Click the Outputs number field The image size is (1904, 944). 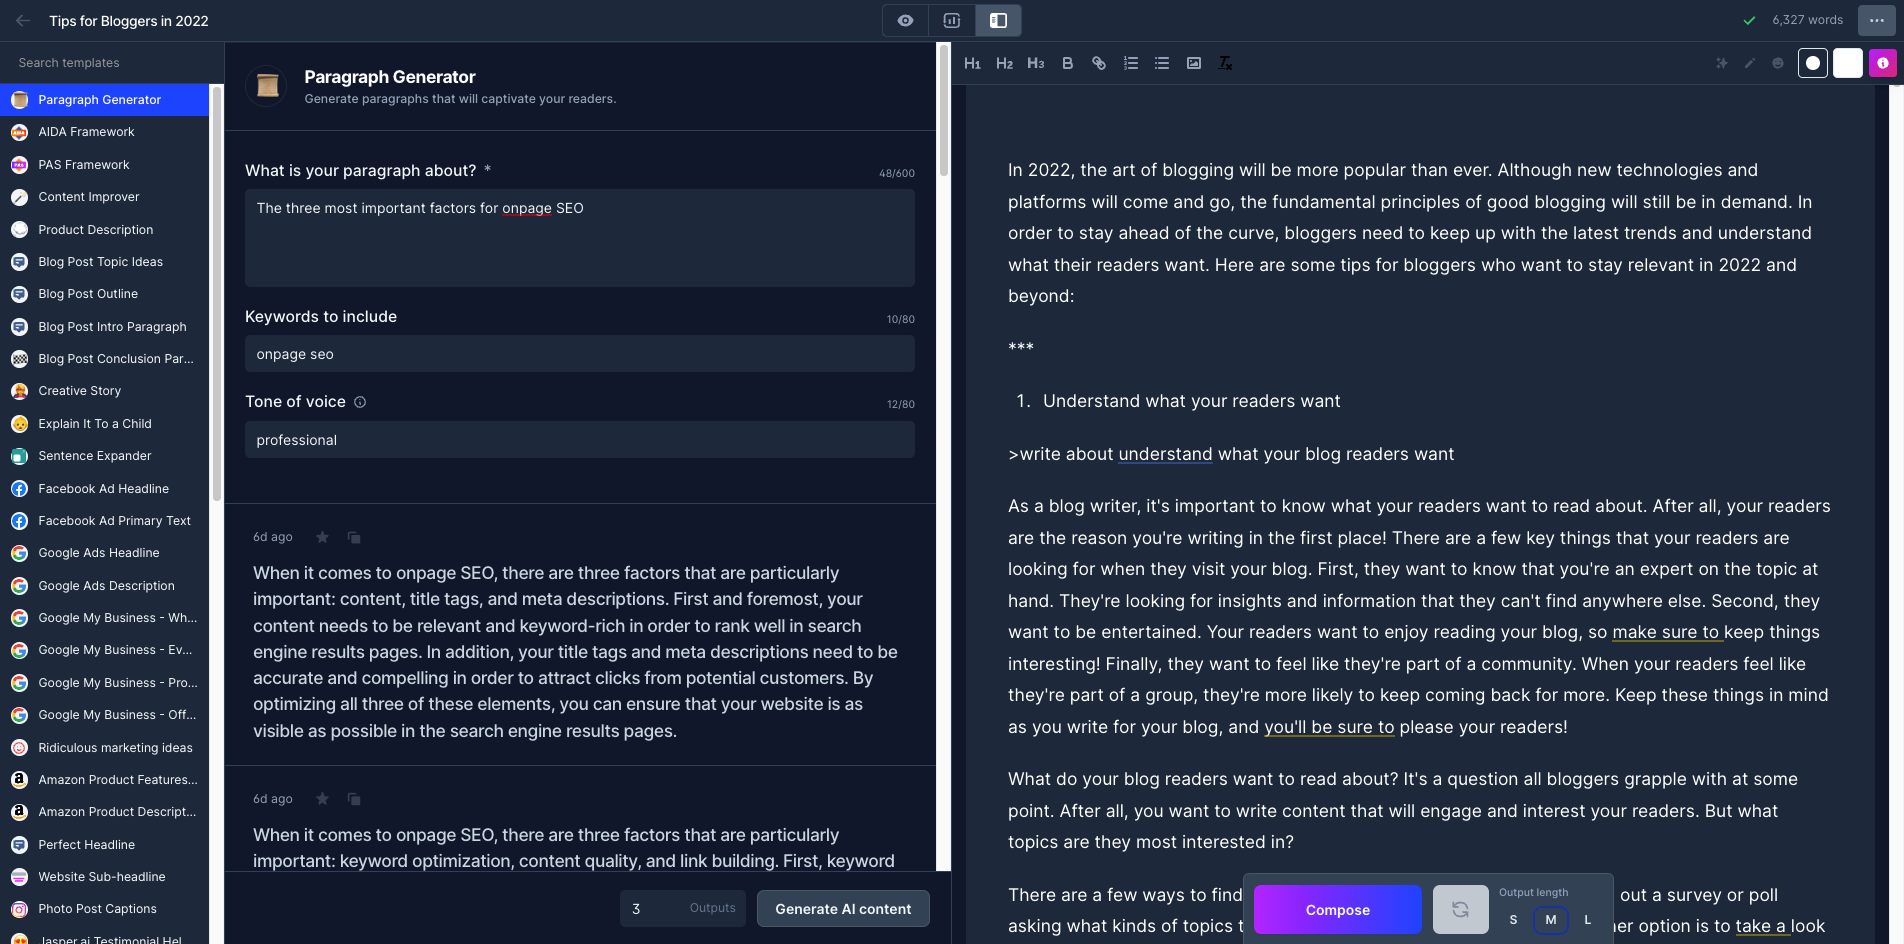tap(683, 908)
